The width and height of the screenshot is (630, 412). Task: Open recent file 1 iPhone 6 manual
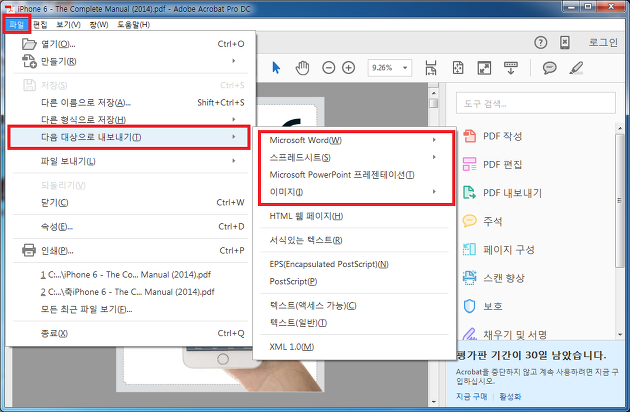tap(131, 275)
